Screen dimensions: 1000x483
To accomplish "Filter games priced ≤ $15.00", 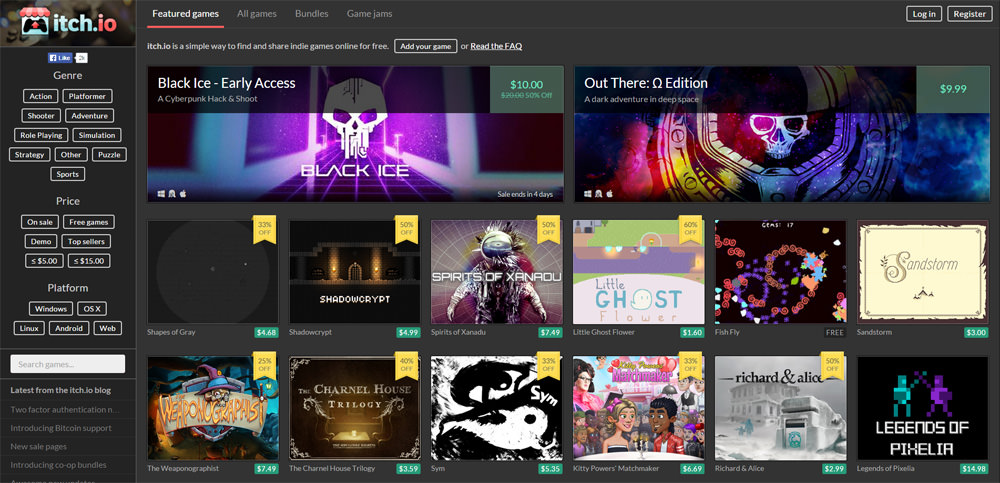I will 89,260.
